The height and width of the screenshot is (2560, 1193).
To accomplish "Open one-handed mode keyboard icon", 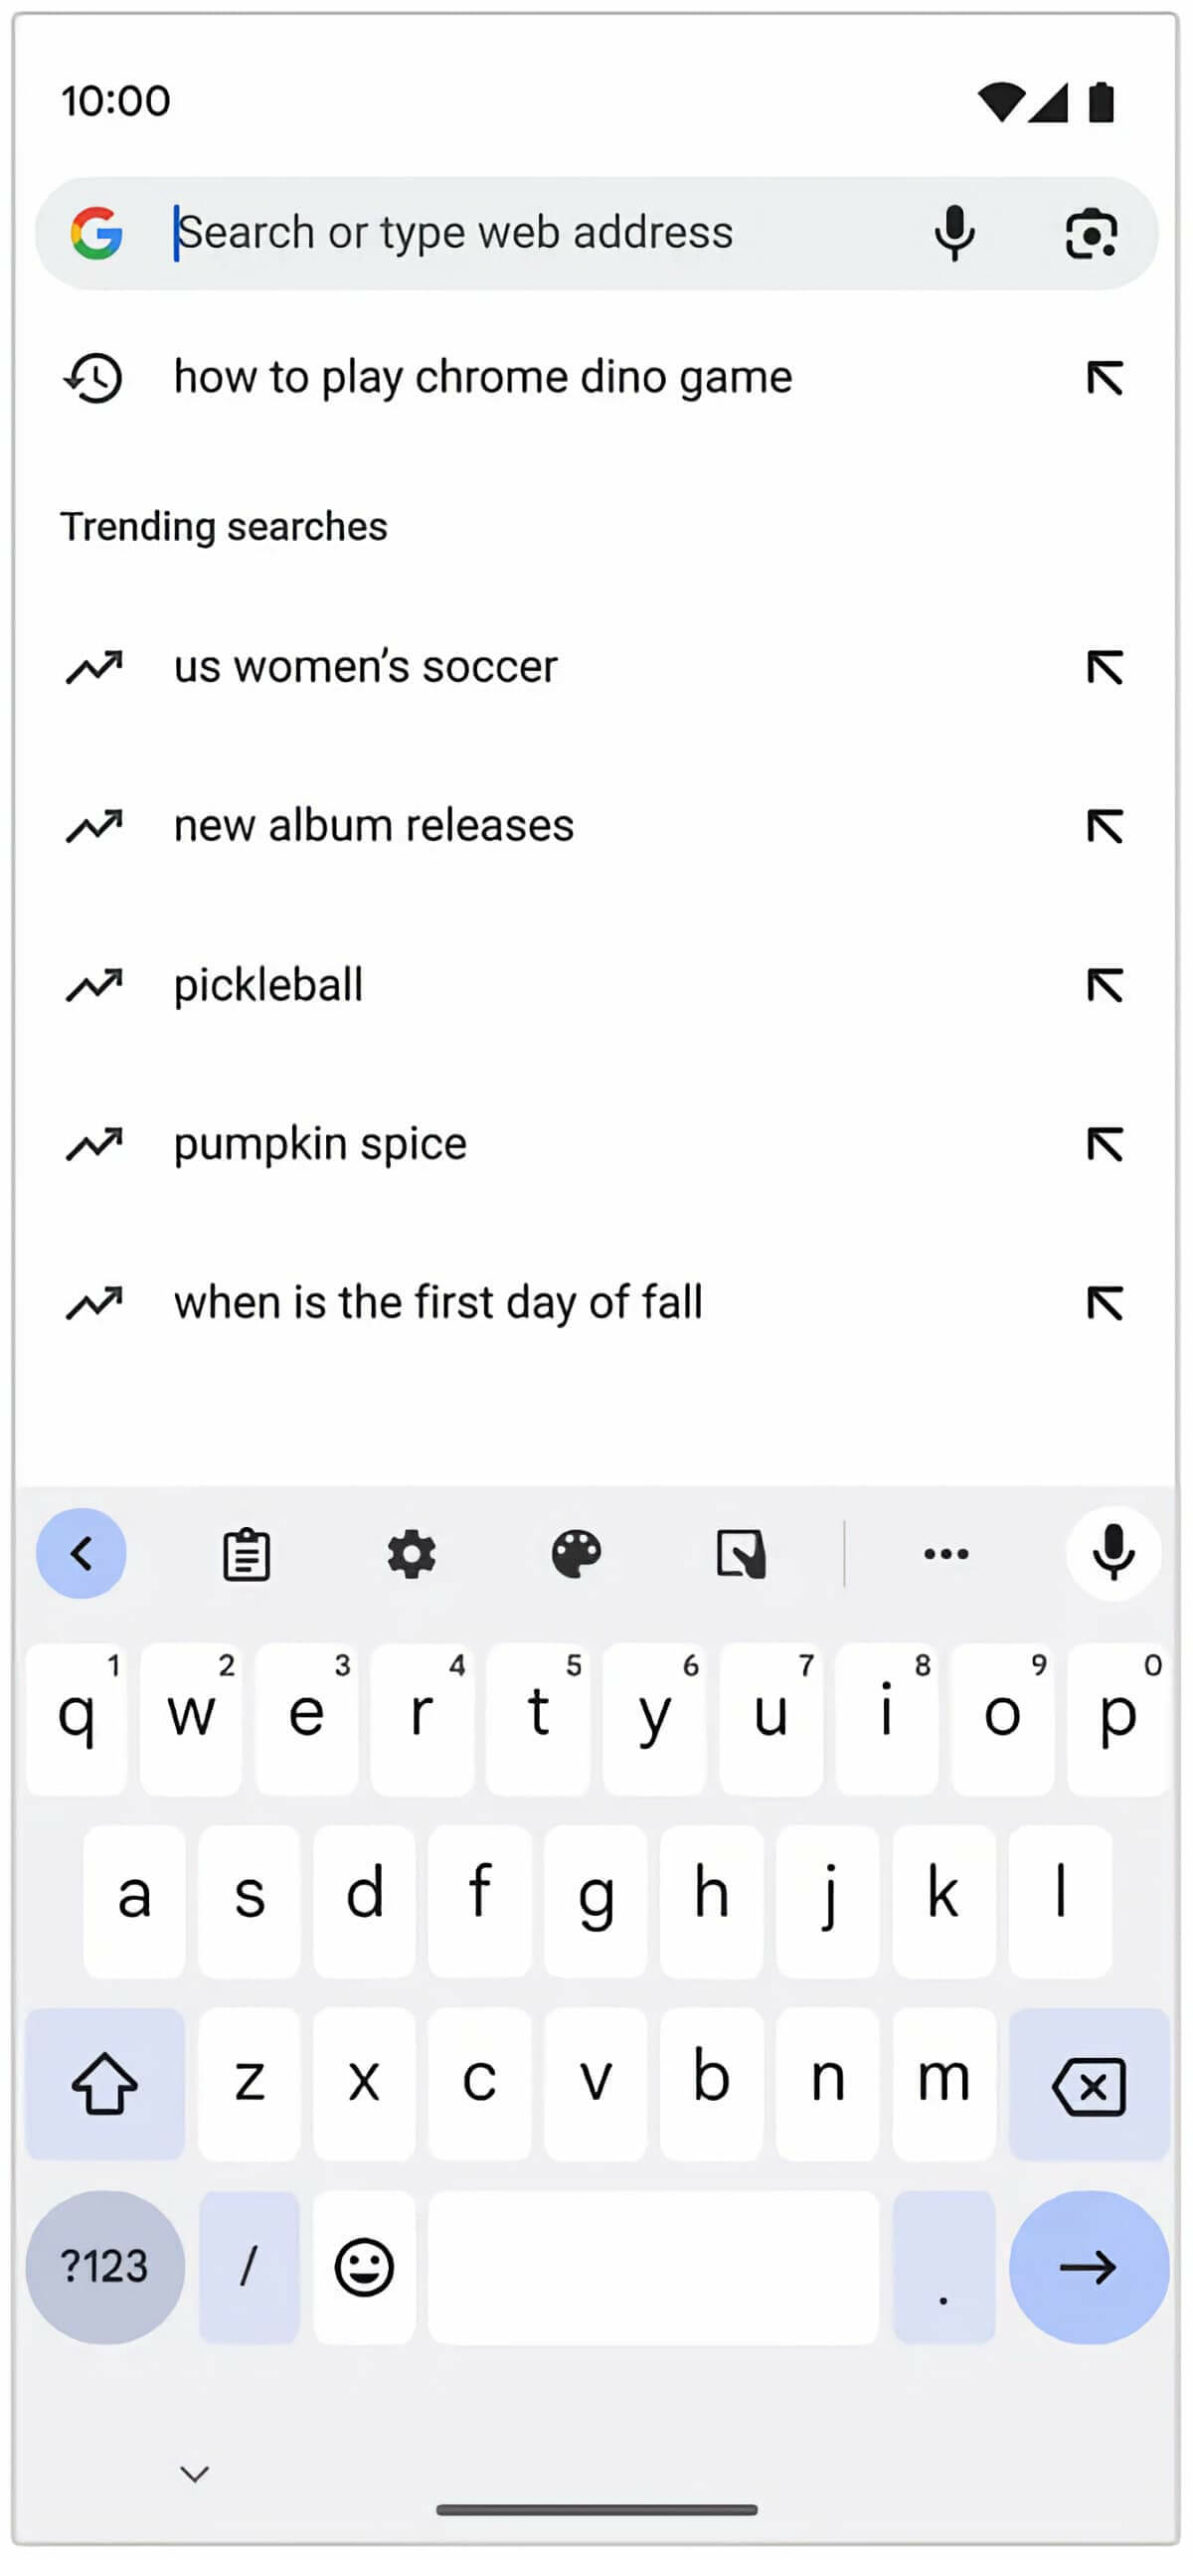I will point(741,1554).
